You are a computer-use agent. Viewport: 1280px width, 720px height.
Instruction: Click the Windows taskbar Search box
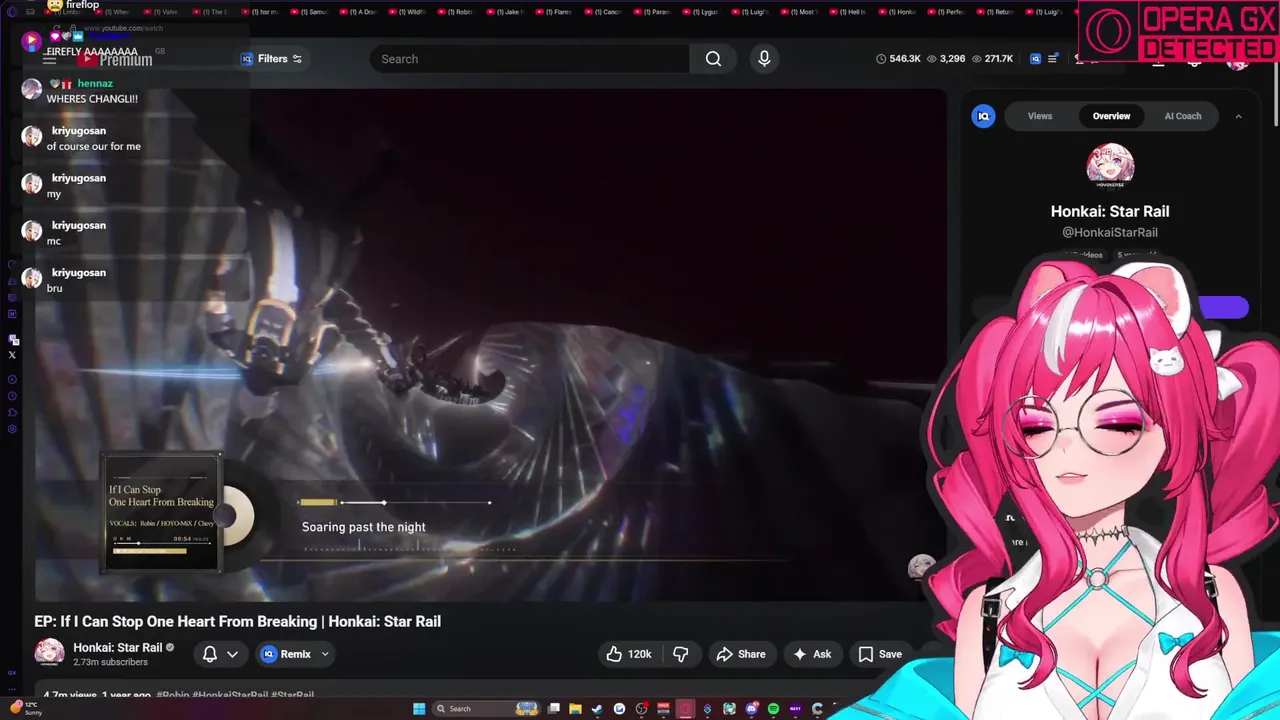[x=486, y=709]
